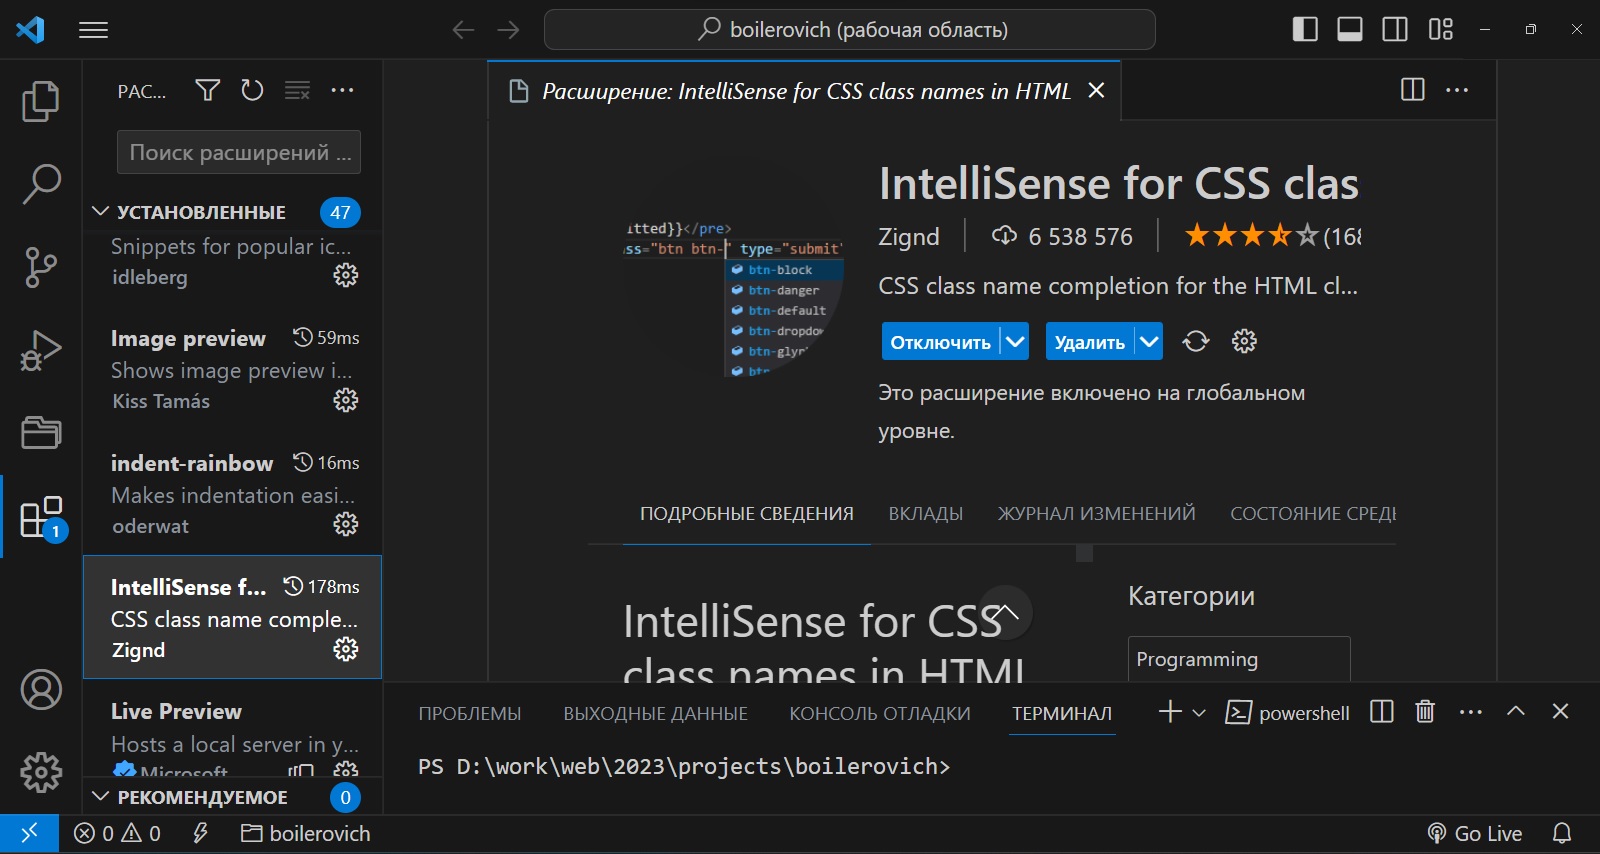
Task: Open the Explorer view in activity bar
Action: pos(41,101)
